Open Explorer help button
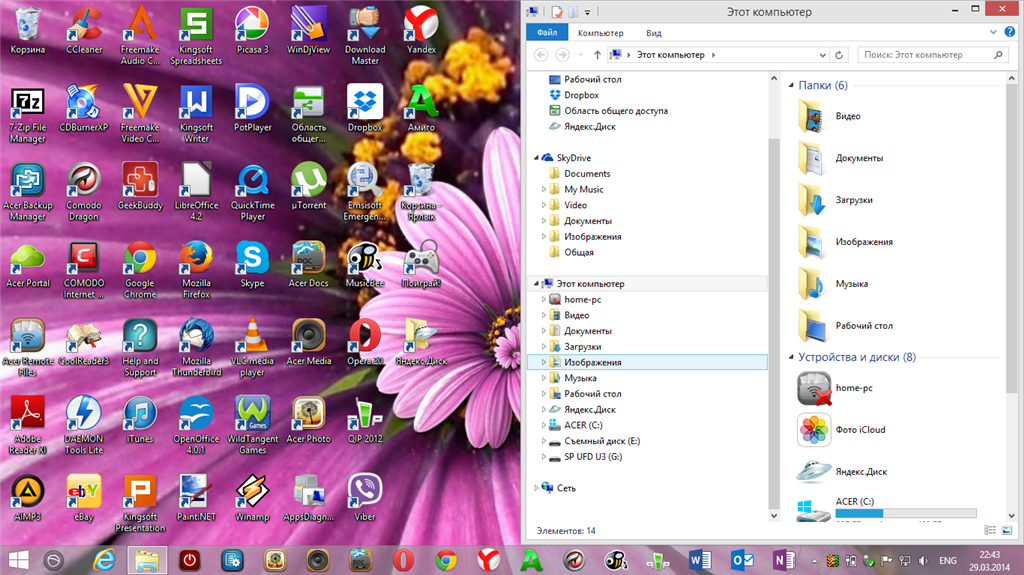1024x575 pixels. pyautogui.click(x=1010, y=31)
